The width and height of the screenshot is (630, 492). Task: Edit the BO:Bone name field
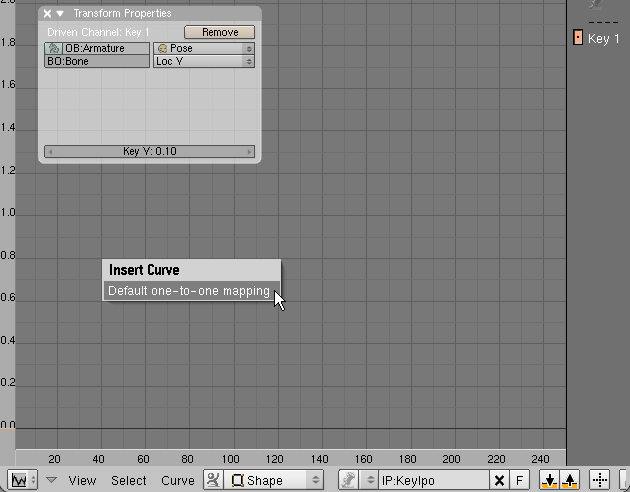(97, 61)
